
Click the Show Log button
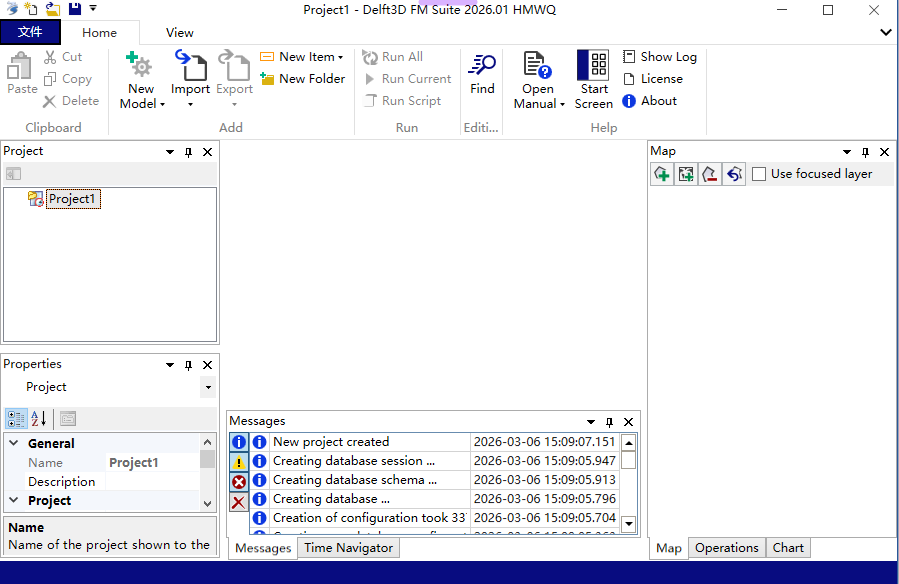pyautogui.click(x=659, y=57)
